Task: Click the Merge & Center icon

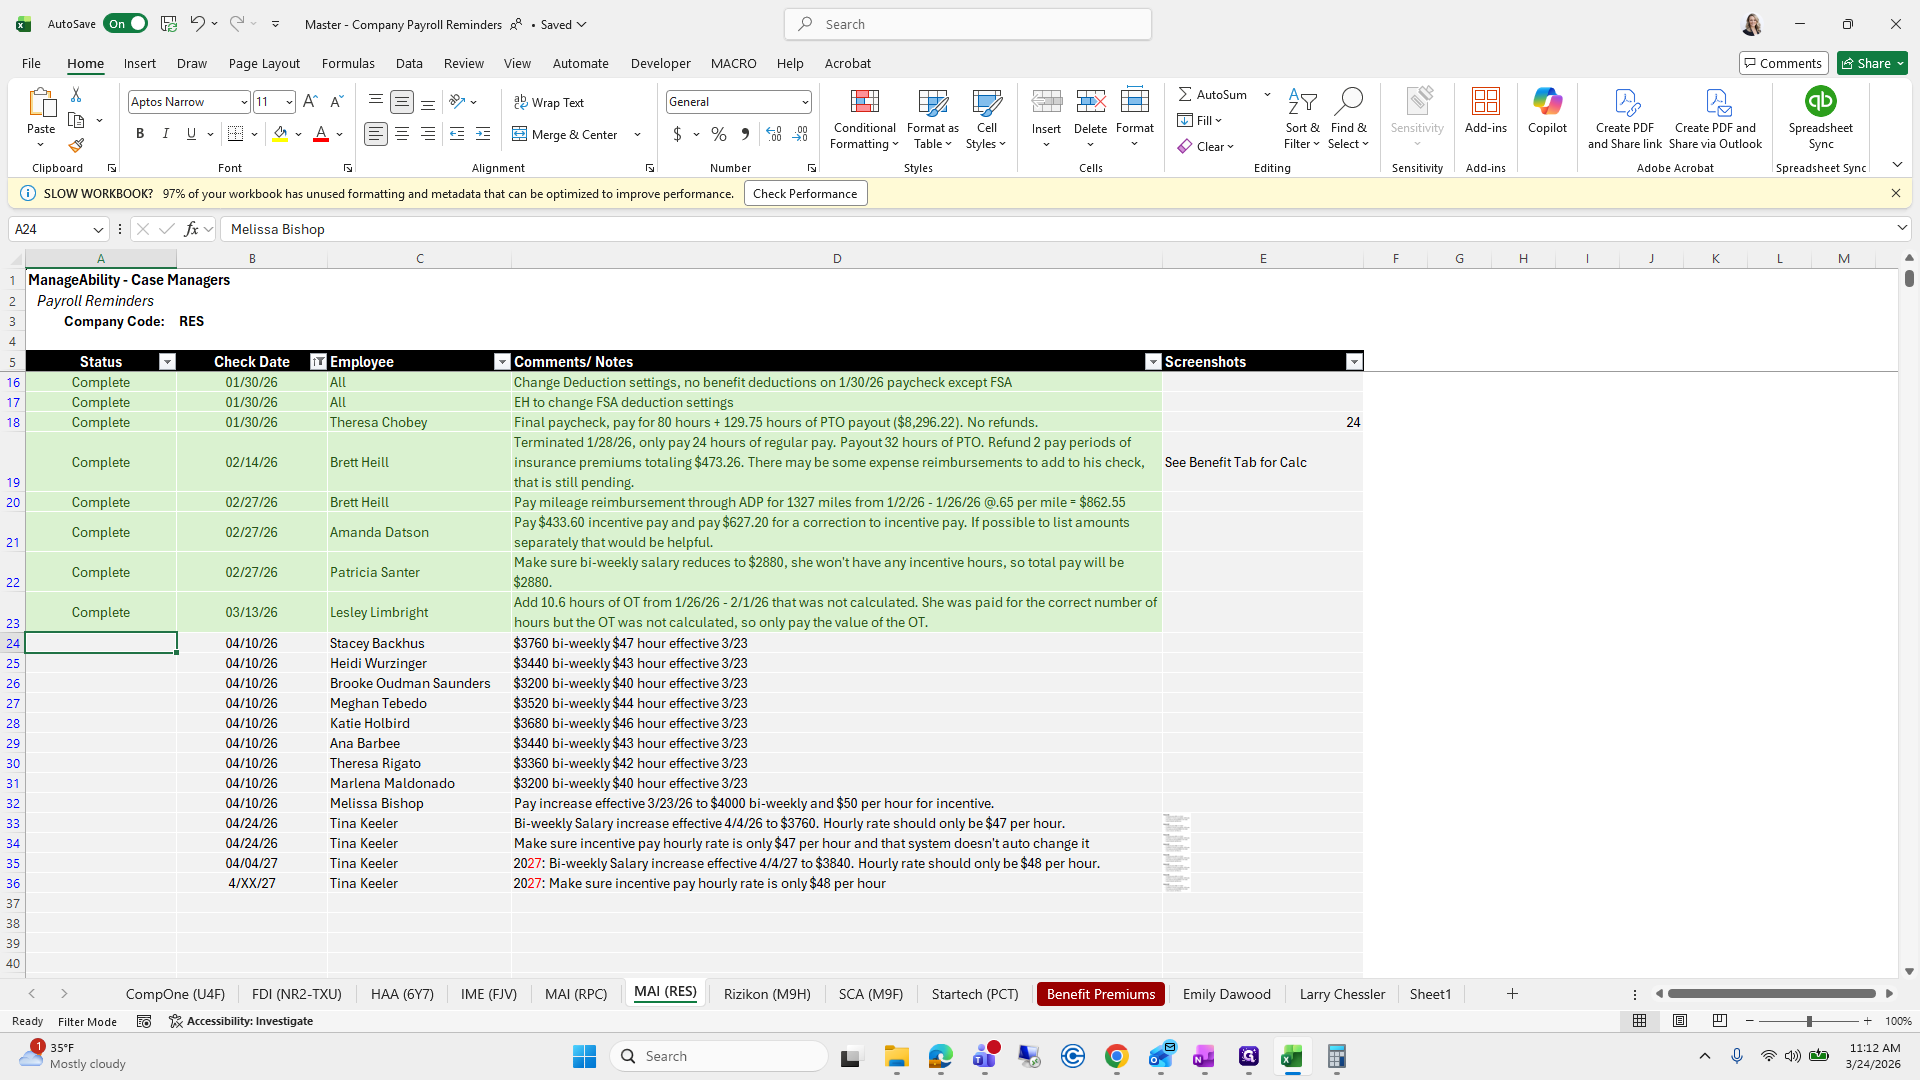Action: (520, 134)
